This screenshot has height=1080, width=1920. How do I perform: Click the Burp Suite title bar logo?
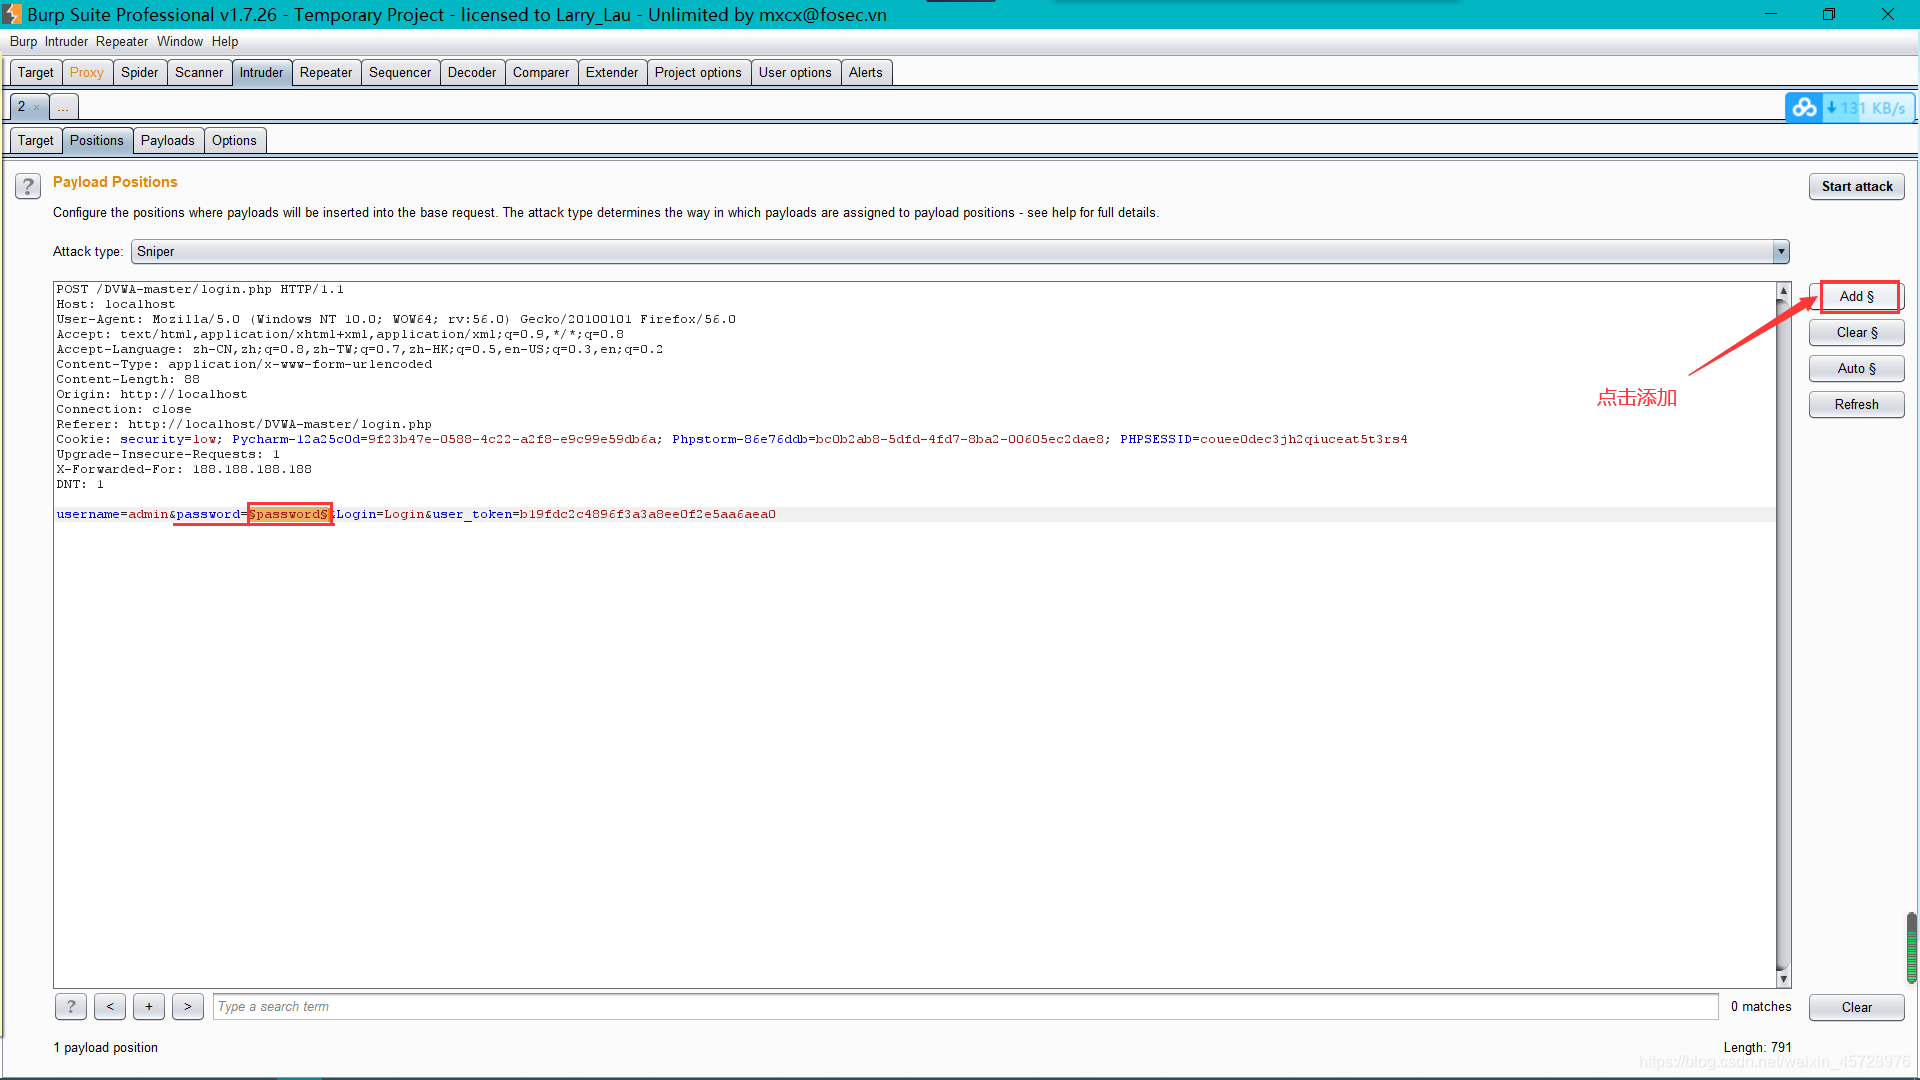pos(11,14)
